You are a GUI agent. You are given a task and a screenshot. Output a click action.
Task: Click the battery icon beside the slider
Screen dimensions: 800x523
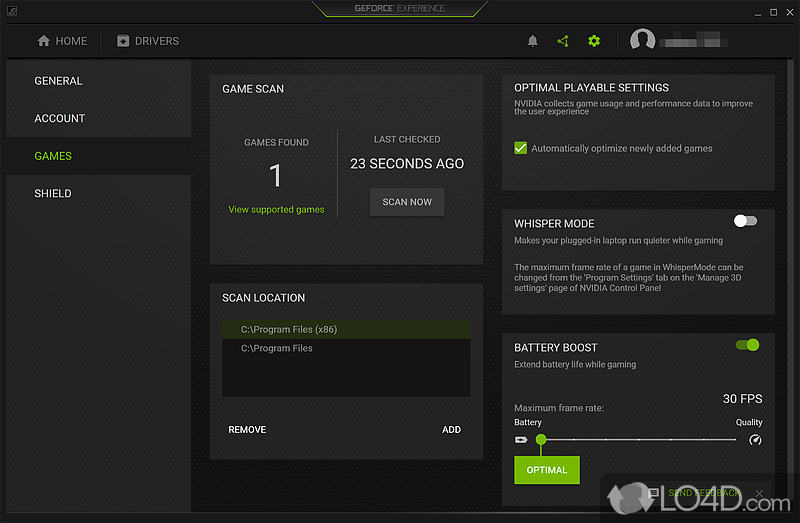(520, 439)
